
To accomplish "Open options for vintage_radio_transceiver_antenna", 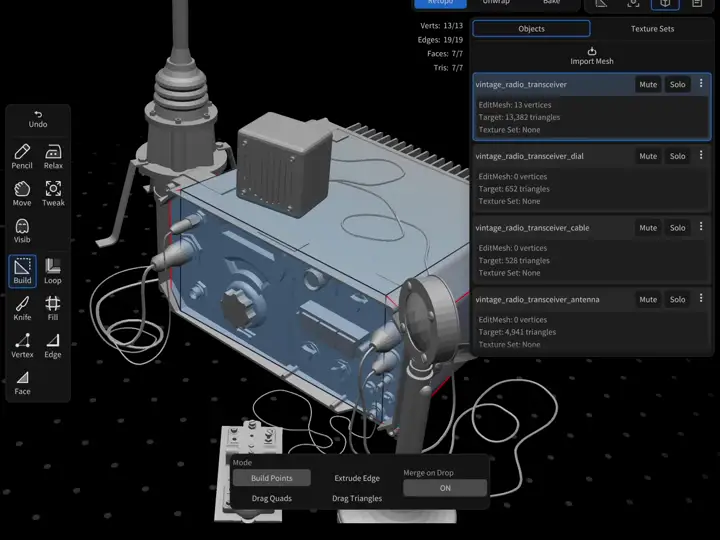I will (x=701, y=298).
